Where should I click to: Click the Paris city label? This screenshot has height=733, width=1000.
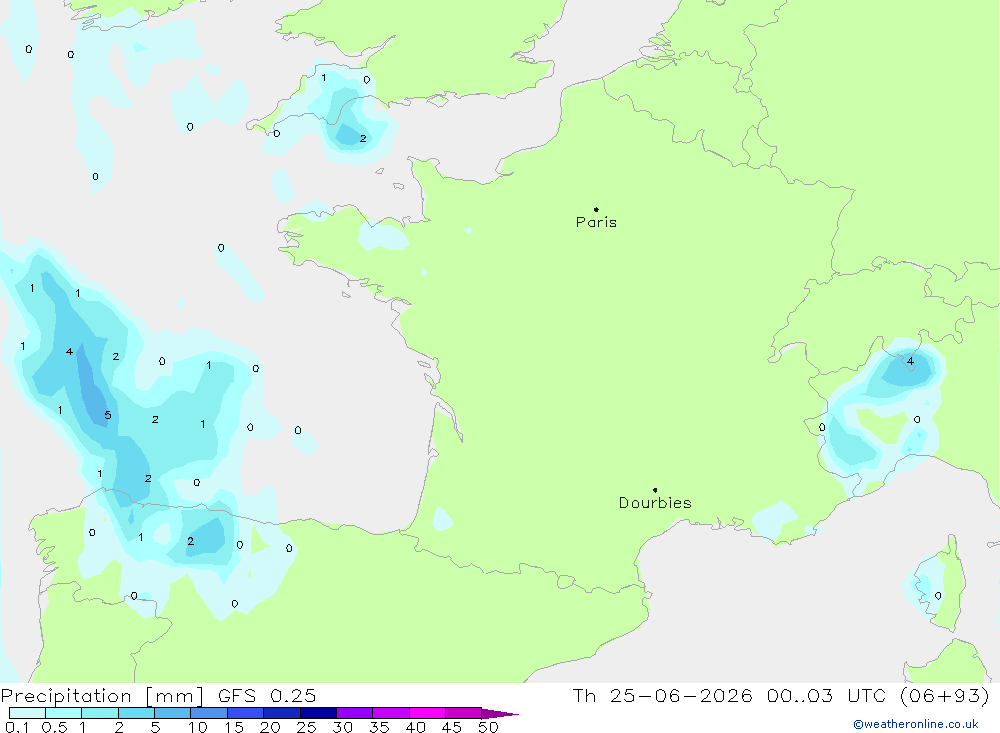[x=596, y=222]
